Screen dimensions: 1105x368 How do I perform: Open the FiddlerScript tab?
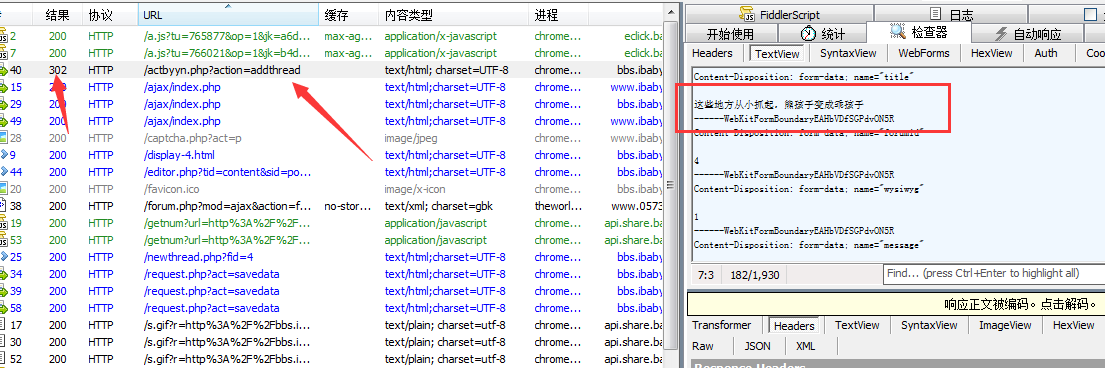tap(779, 14)
